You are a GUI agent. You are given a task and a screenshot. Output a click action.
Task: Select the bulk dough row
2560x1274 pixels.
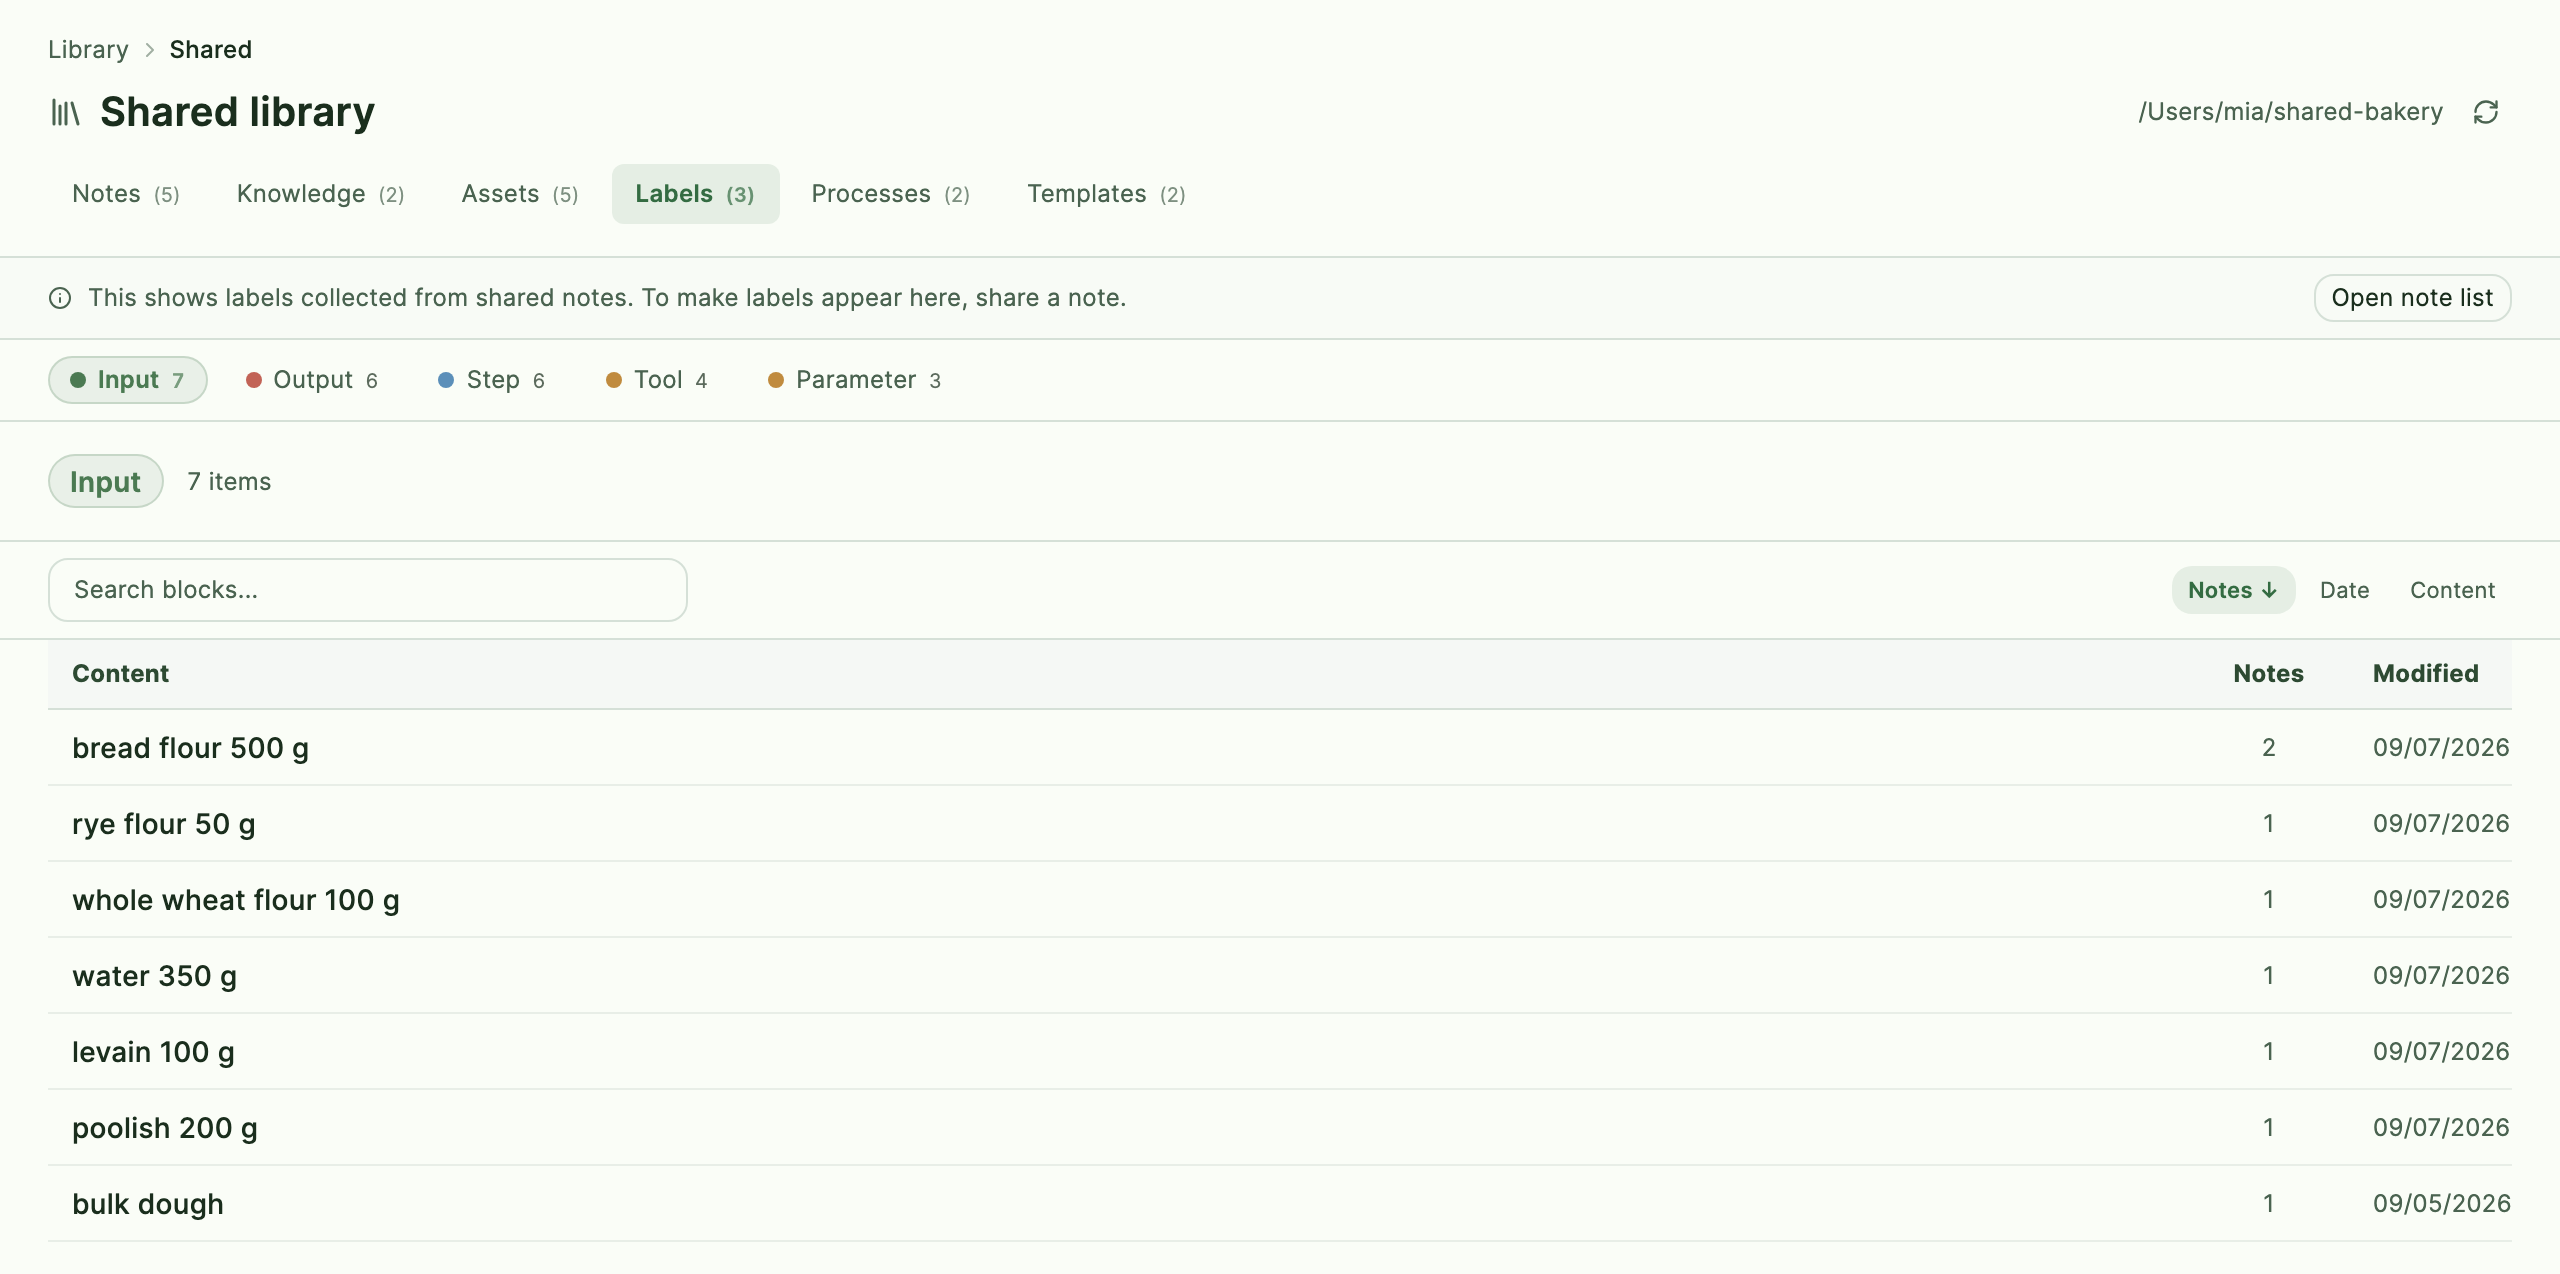pos(1280,1204)
